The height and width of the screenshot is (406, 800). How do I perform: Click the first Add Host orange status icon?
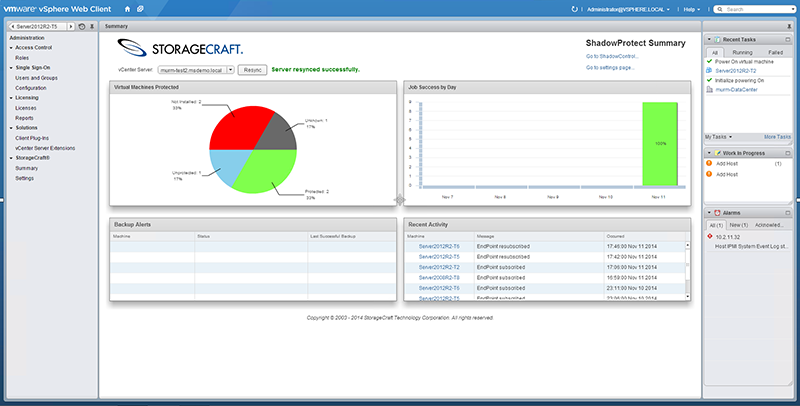[x=709, y=163]
